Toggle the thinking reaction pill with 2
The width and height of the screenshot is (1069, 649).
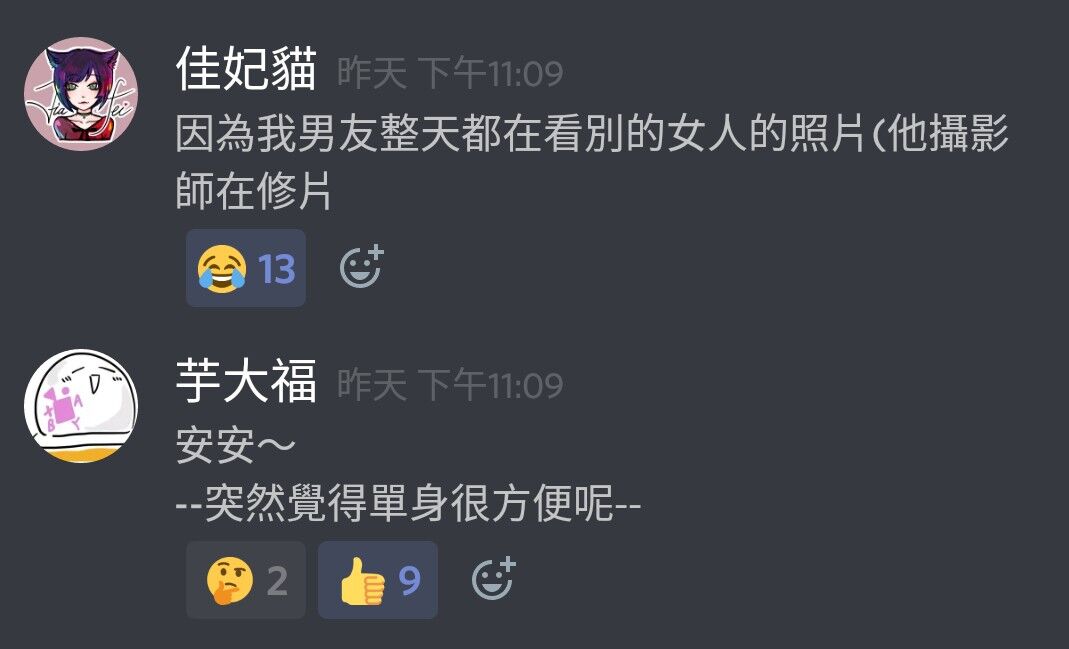point(246,580)
